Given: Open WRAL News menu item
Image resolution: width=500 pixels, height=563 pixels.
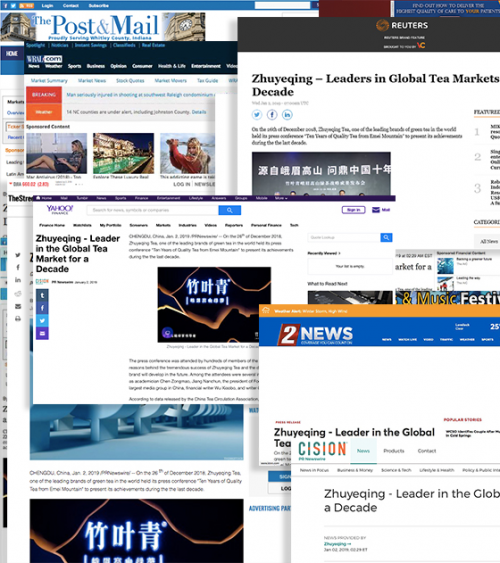Looking at the screenshot, I should 34,66.
